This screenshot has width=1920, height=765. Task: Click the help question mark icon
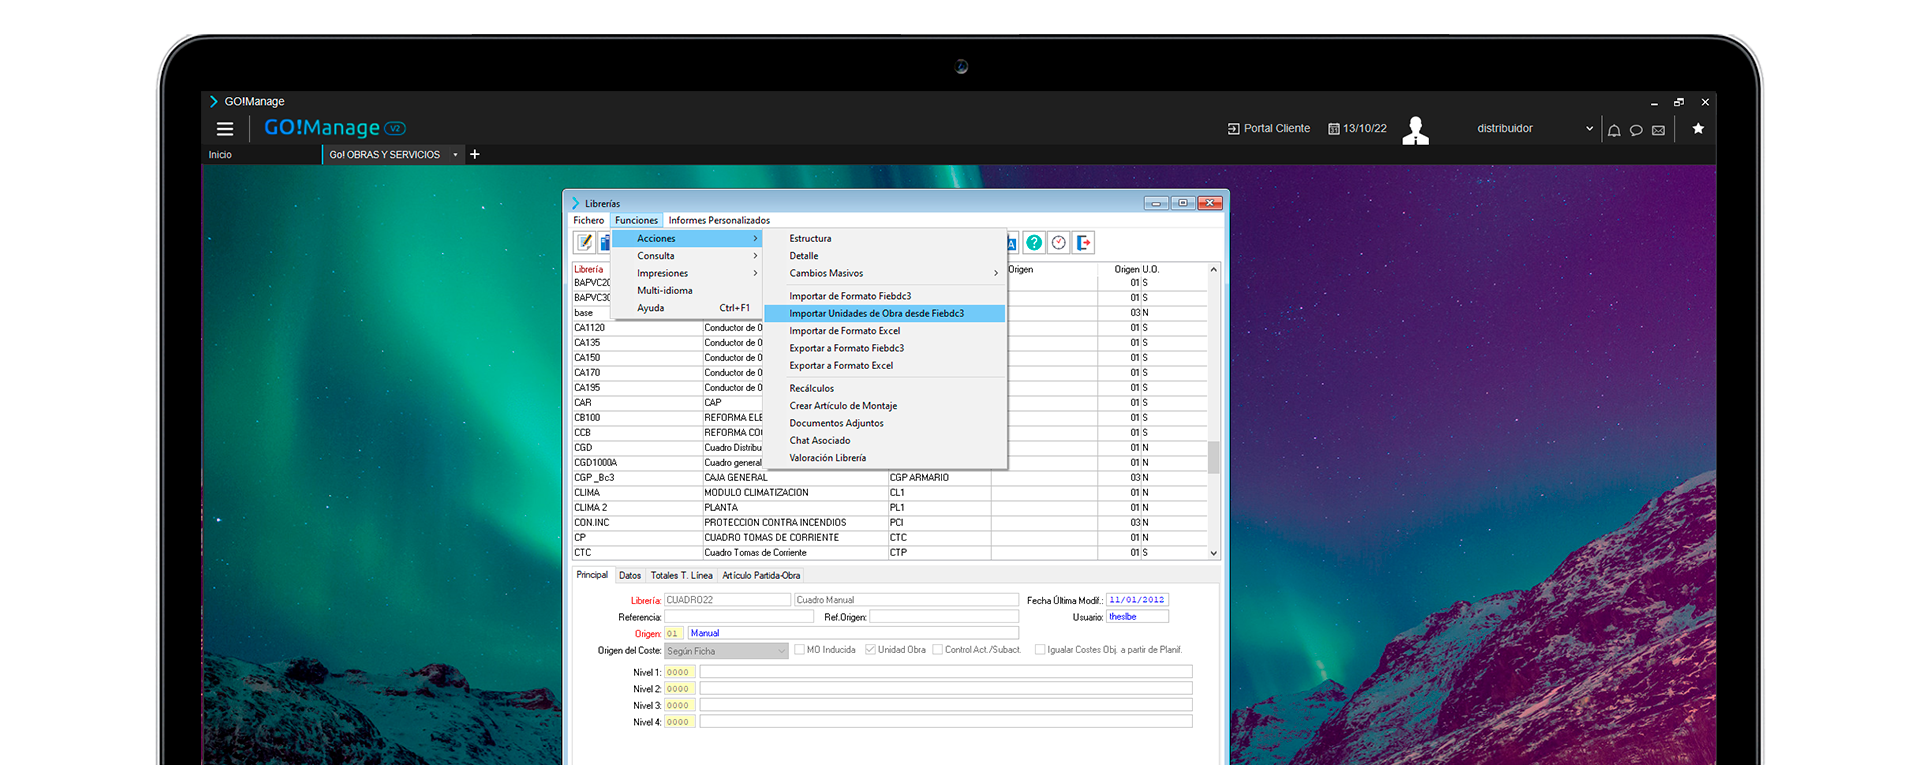1034,242
